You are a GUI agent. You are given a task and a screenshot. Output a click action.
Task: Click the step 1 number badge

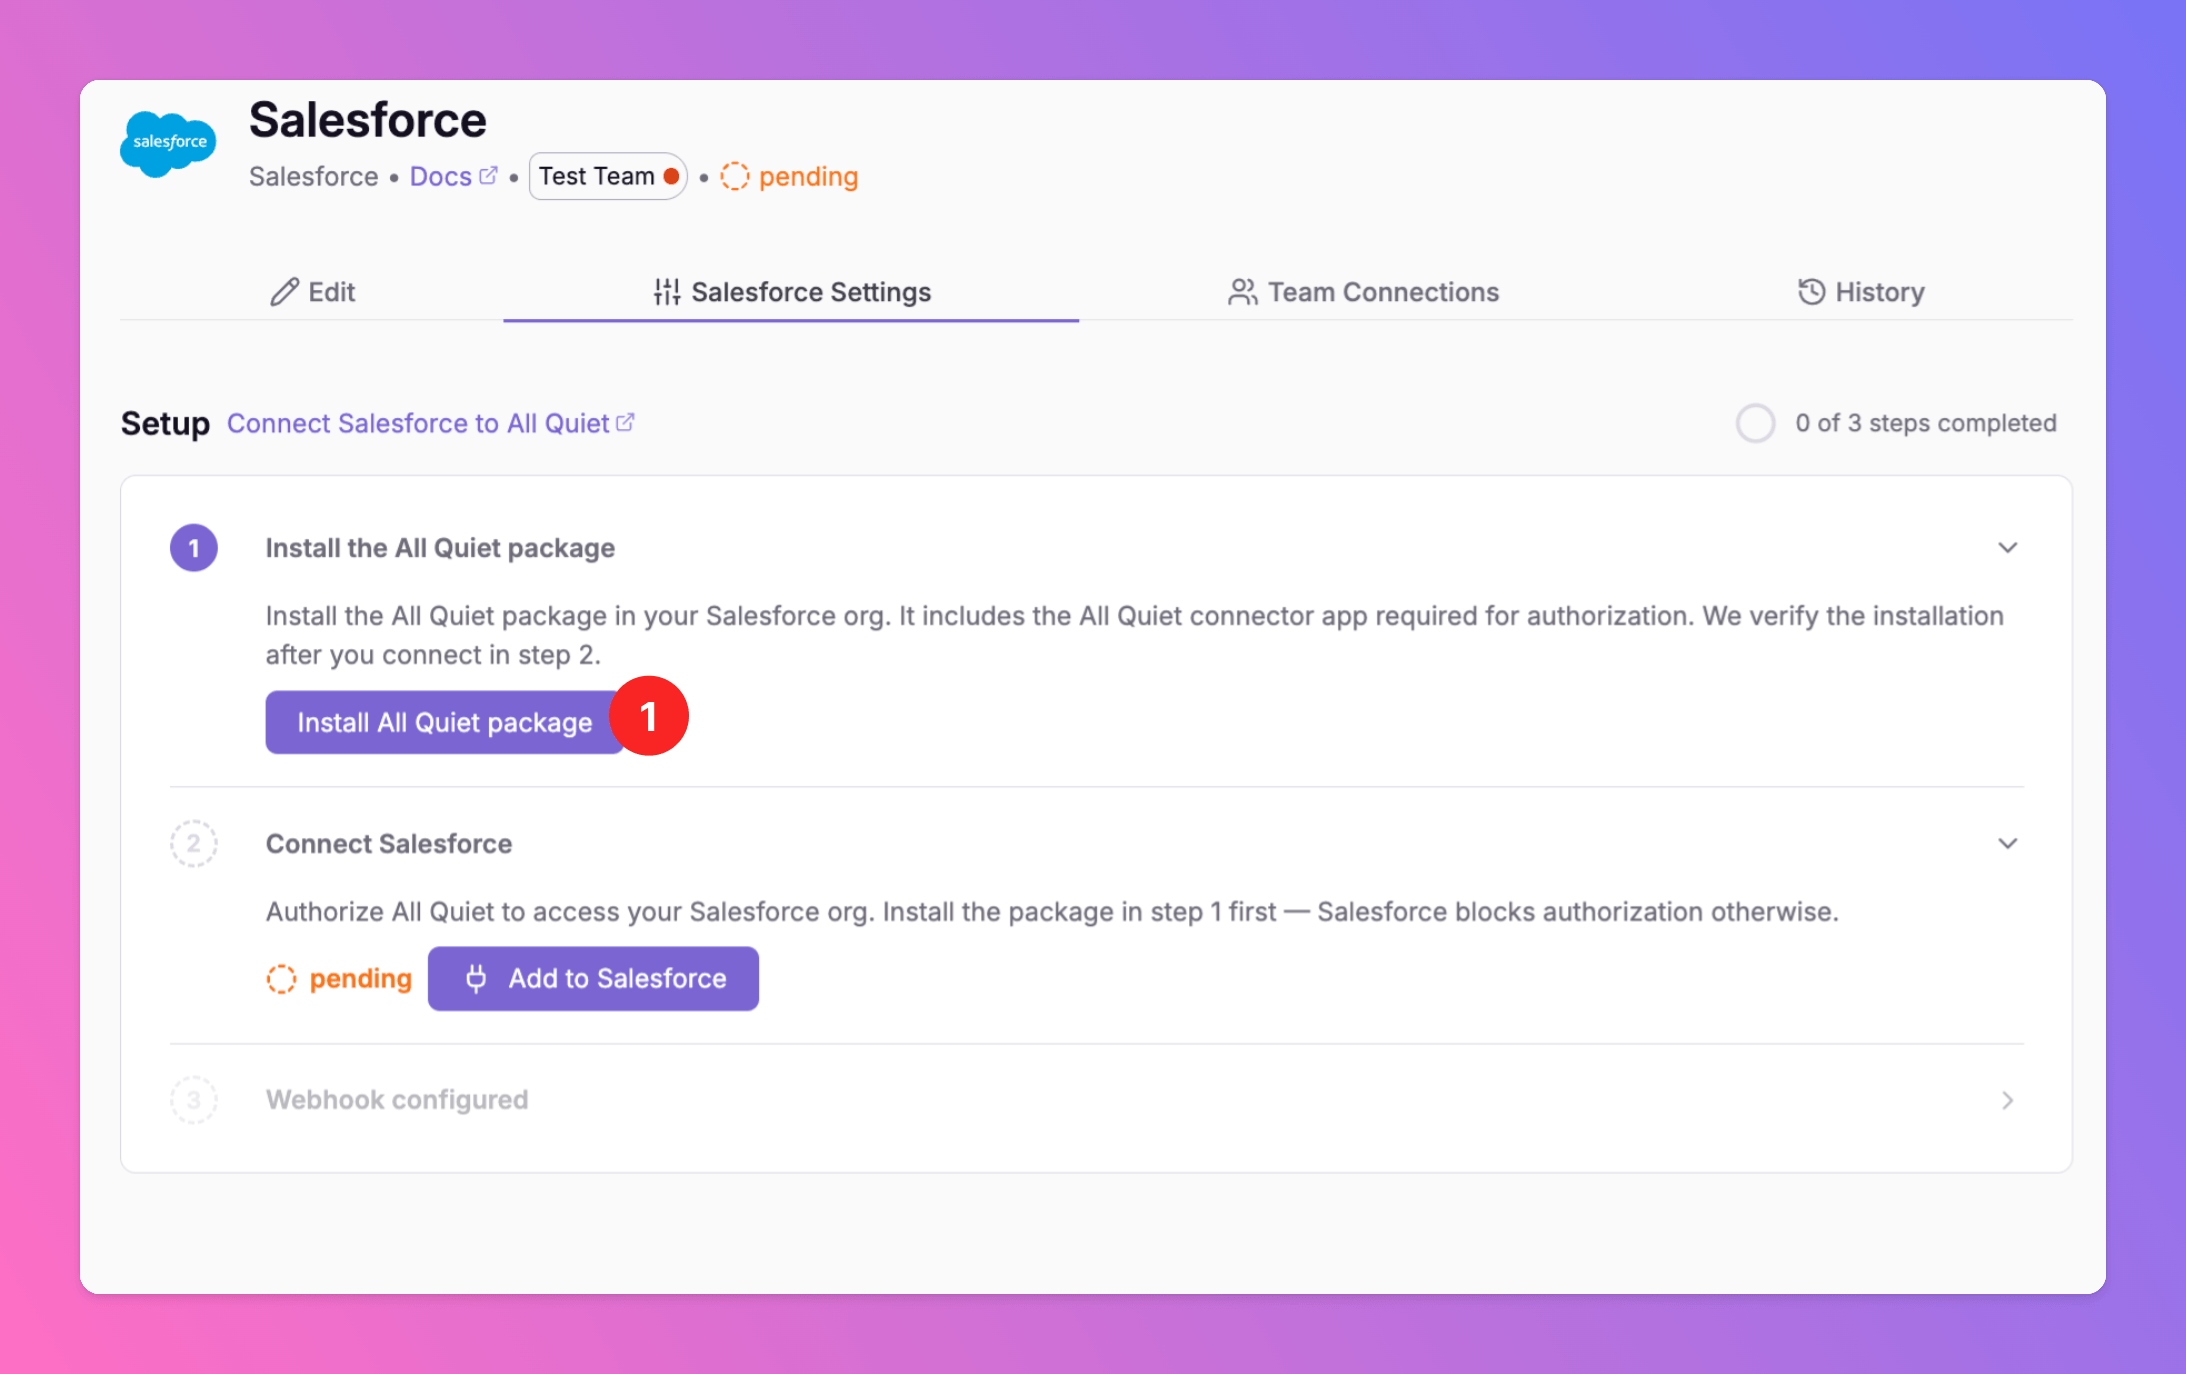194,548
